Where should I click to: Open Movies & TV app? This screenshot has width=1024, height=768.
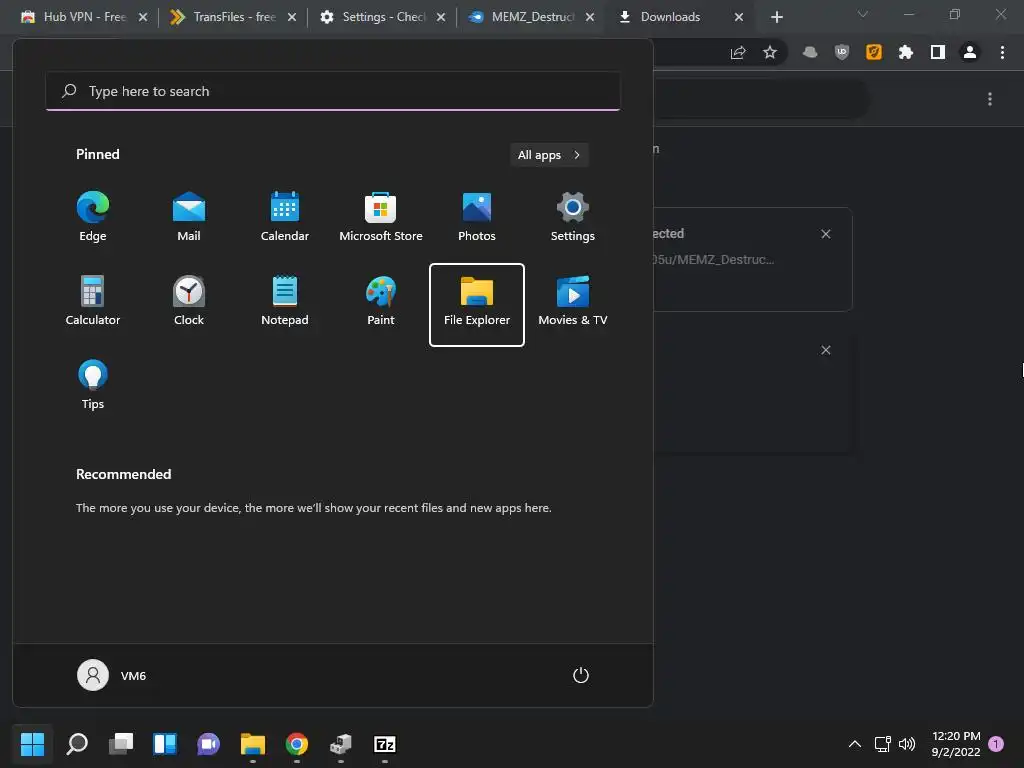(x=573, y=301)
